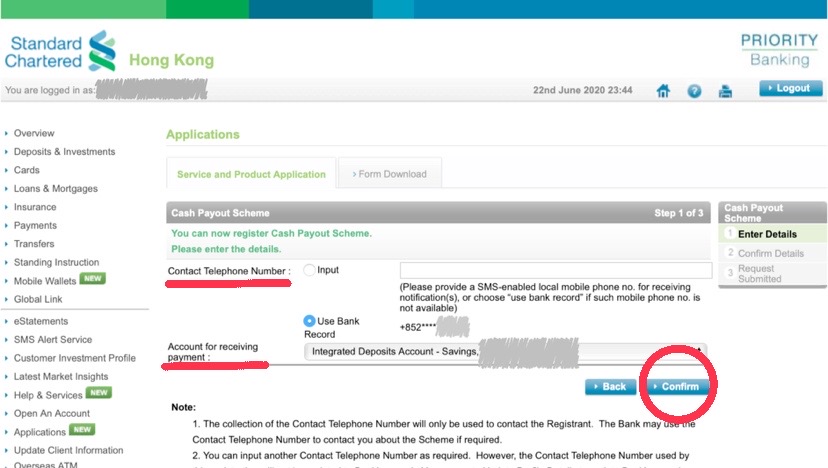Screen dimensions: 828x468
Task: Open Latest Market Insights
Action: click(x=61, y=377)
